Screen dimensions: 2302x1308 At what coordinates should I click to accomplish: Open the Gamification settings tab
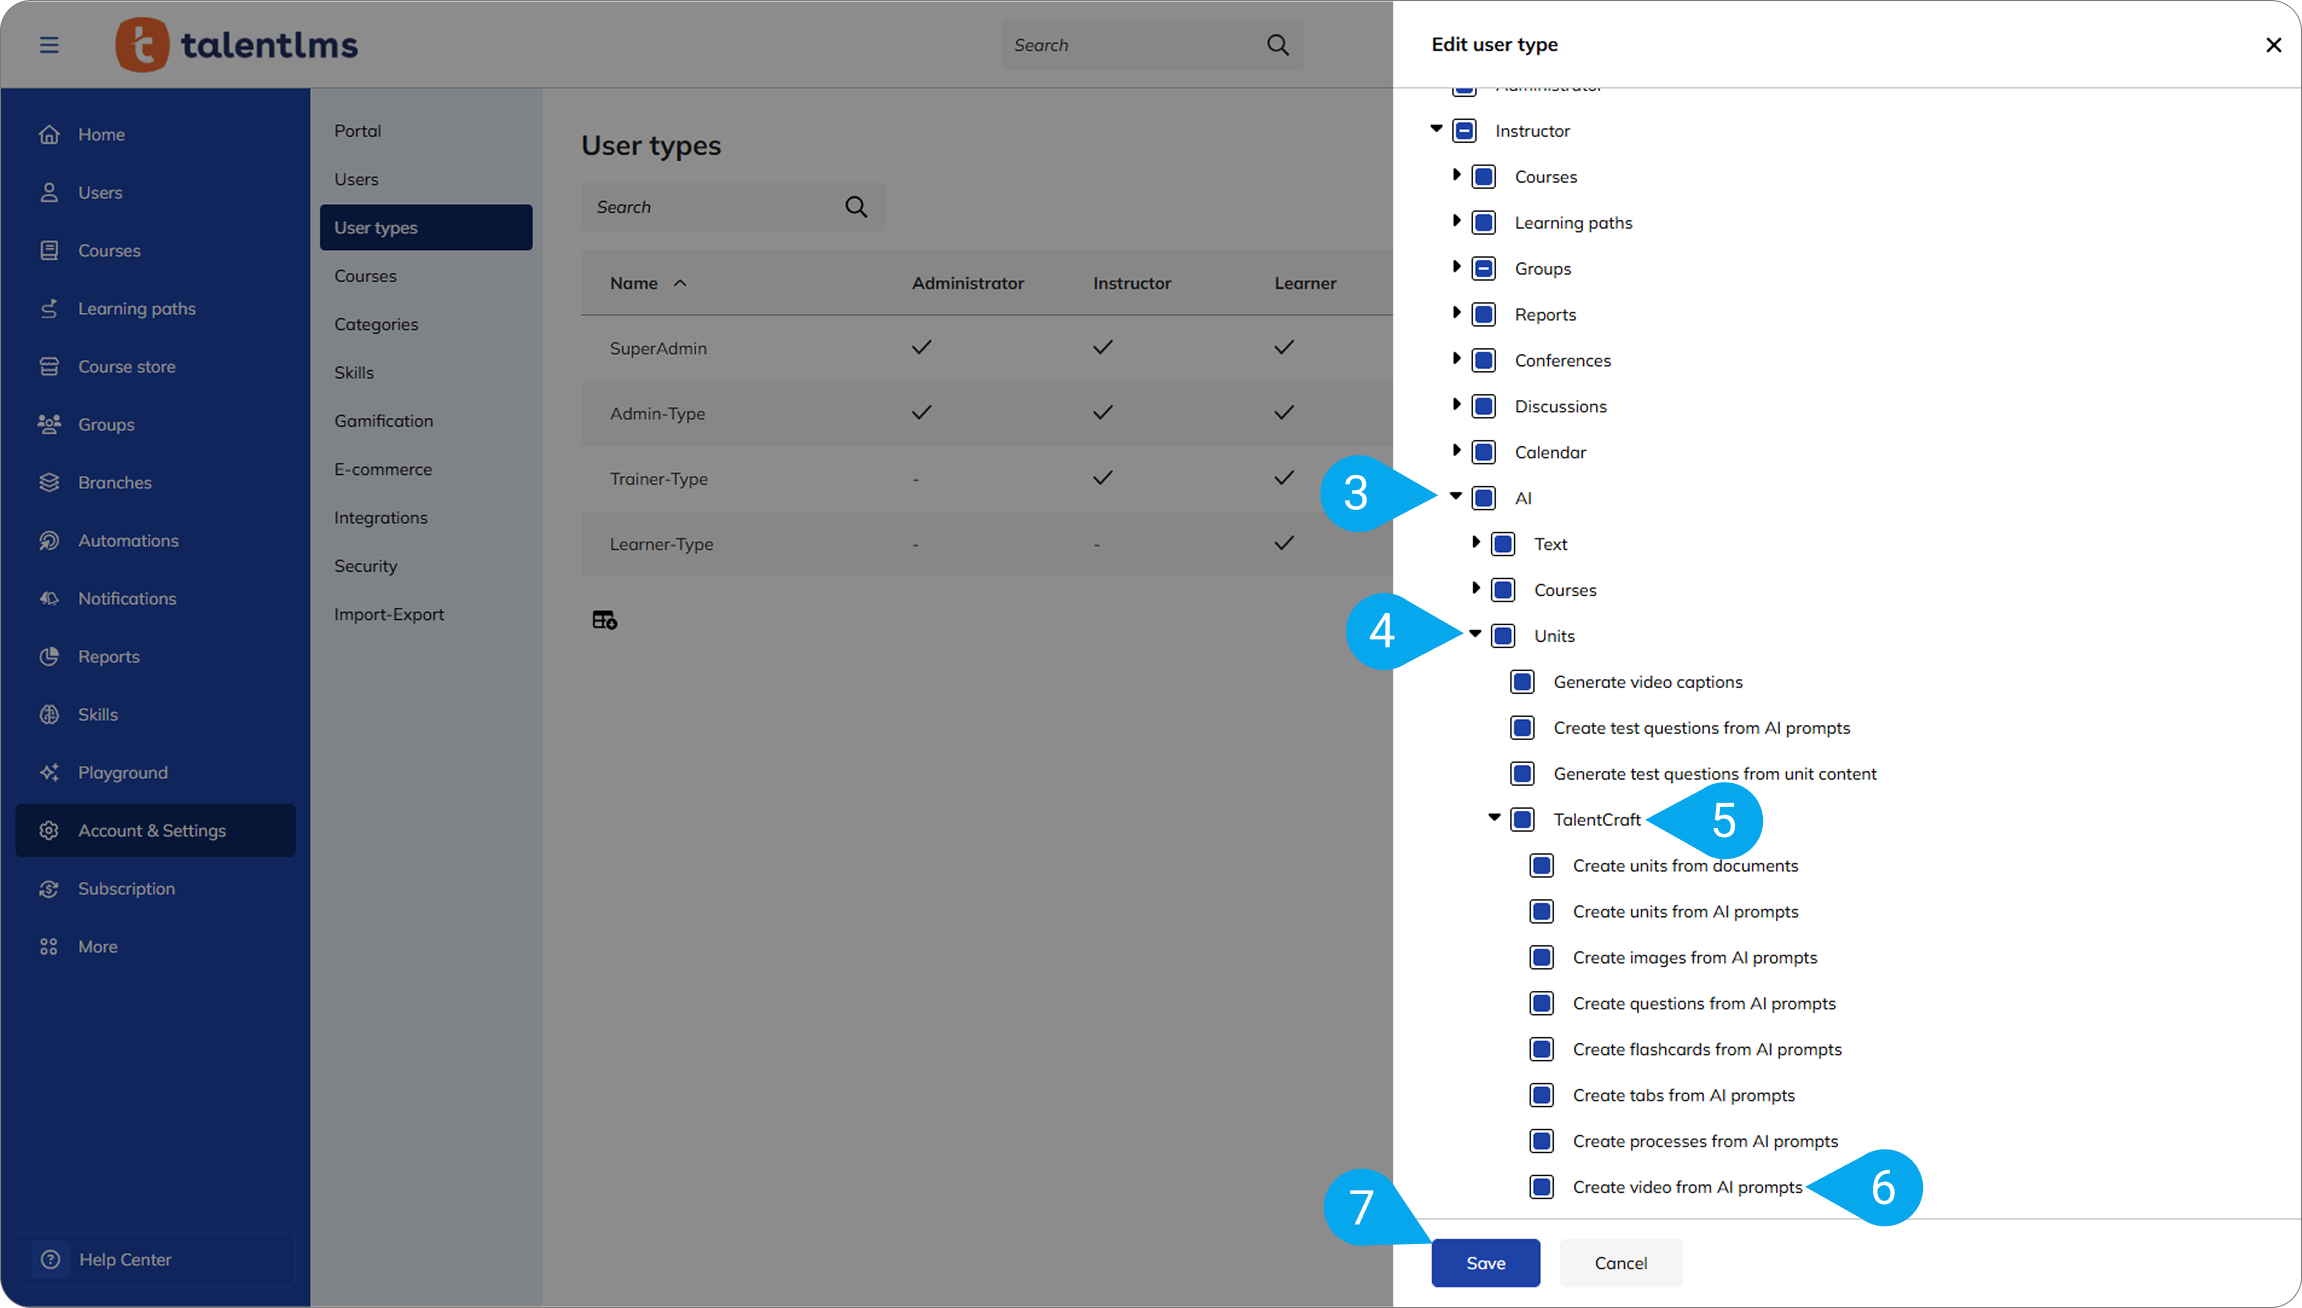coord(384,421)
